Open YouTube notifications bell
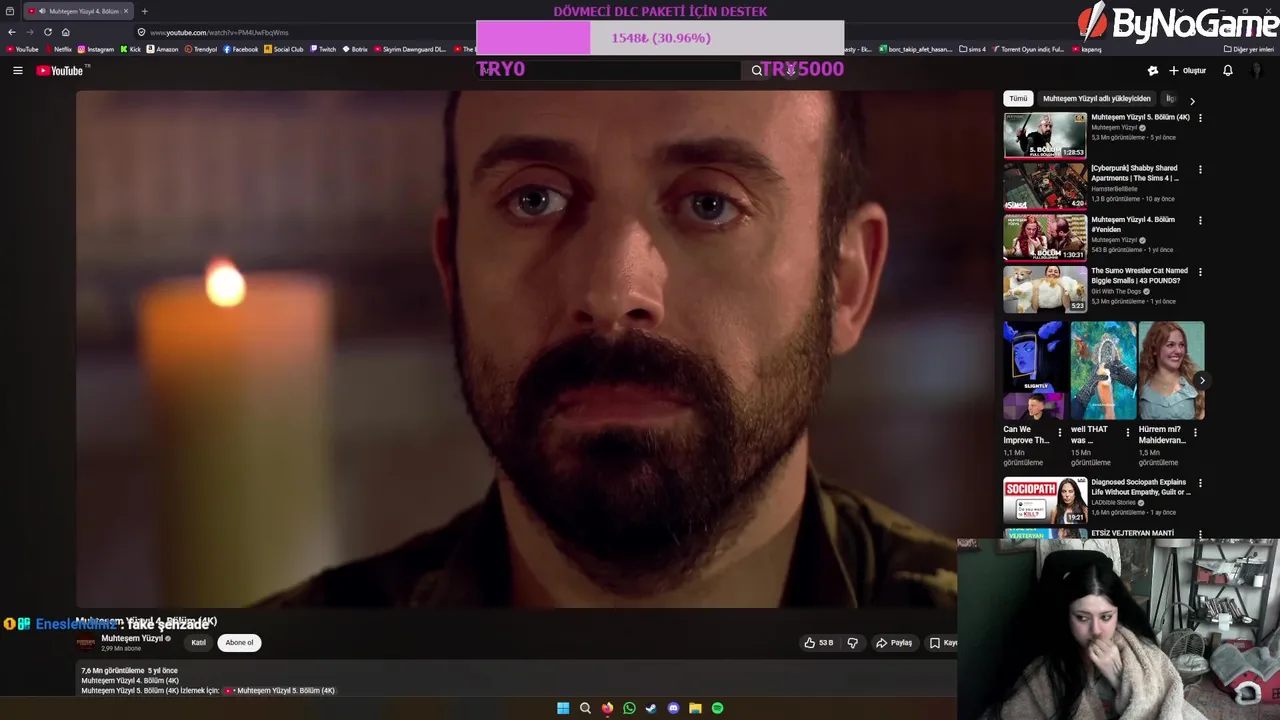This screenshot has width=1280, height=720. click(x=1228, y=71)
